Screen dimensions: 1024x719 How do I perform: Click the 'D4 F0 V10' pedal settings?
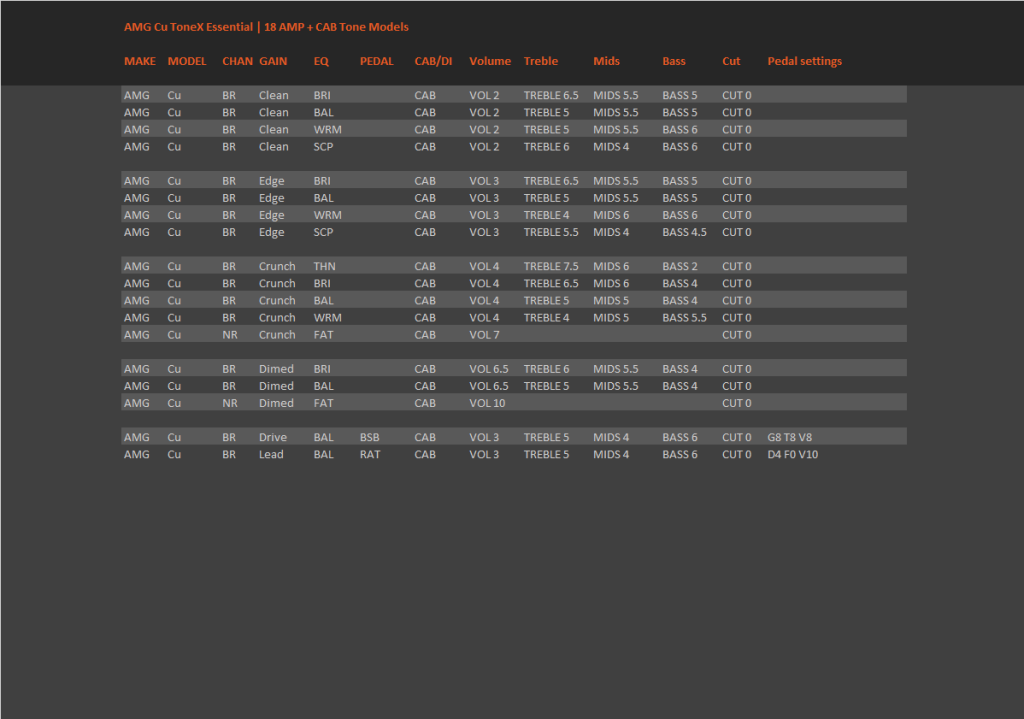(793, 454)
